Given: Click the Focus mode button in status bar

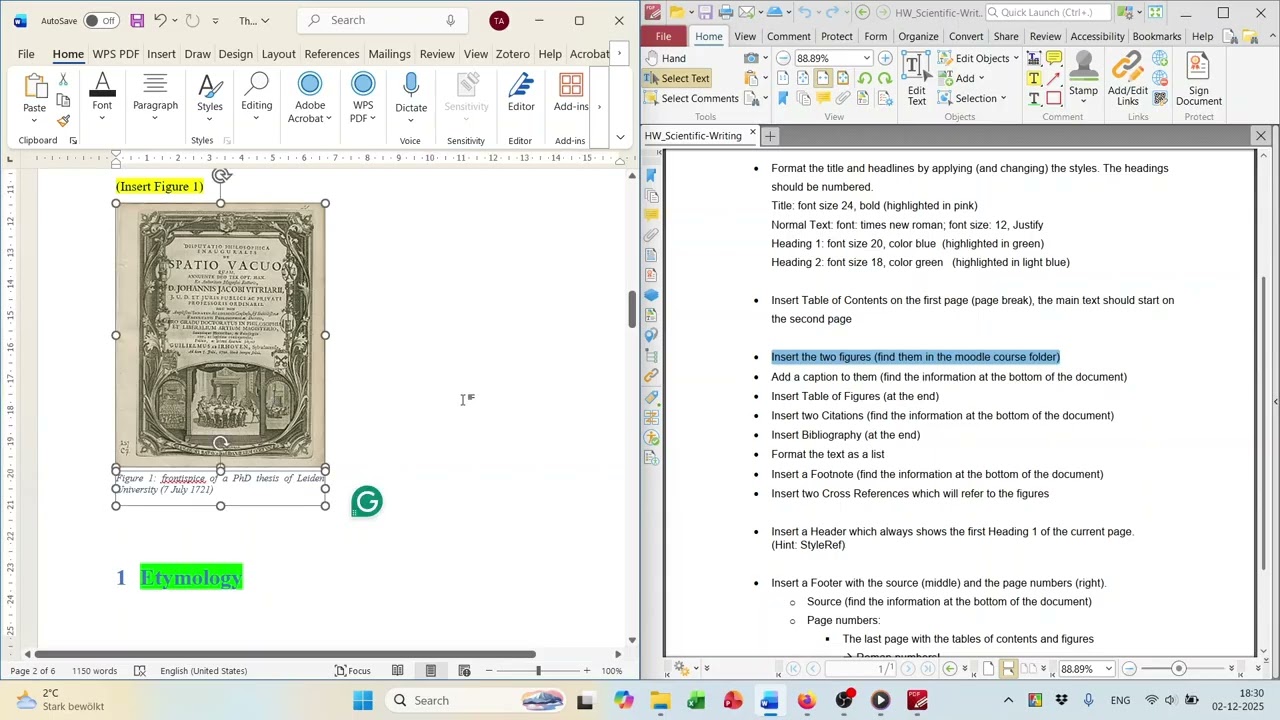Looking at the screenshot, I should (352, 671).
